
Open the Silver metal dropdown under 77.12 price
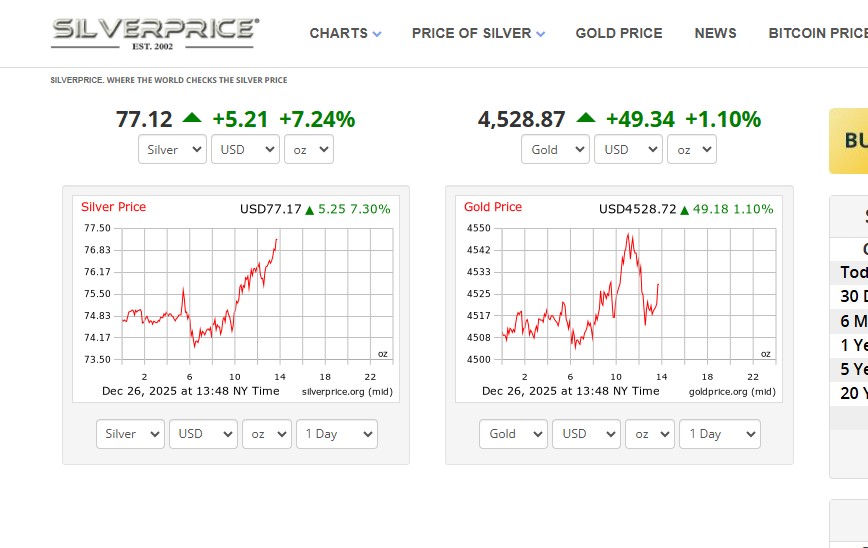tap(172, 149)
